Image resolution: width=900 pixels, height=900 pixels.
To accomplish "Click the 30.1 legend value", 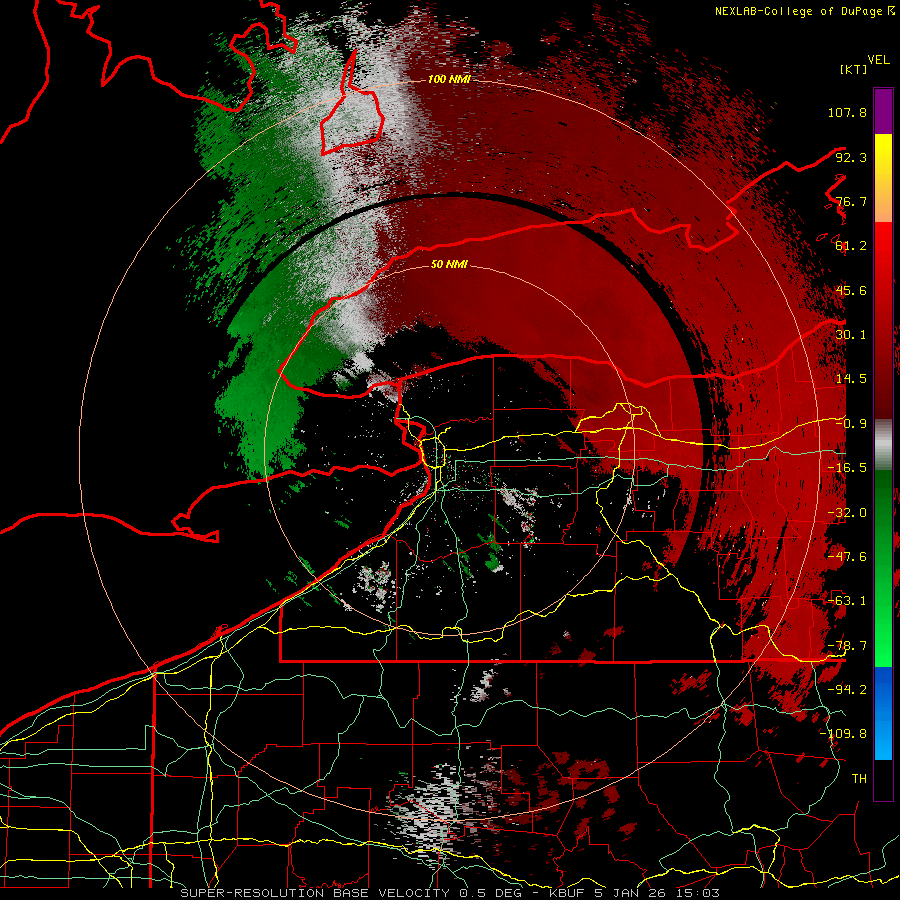I will (851, 335).
